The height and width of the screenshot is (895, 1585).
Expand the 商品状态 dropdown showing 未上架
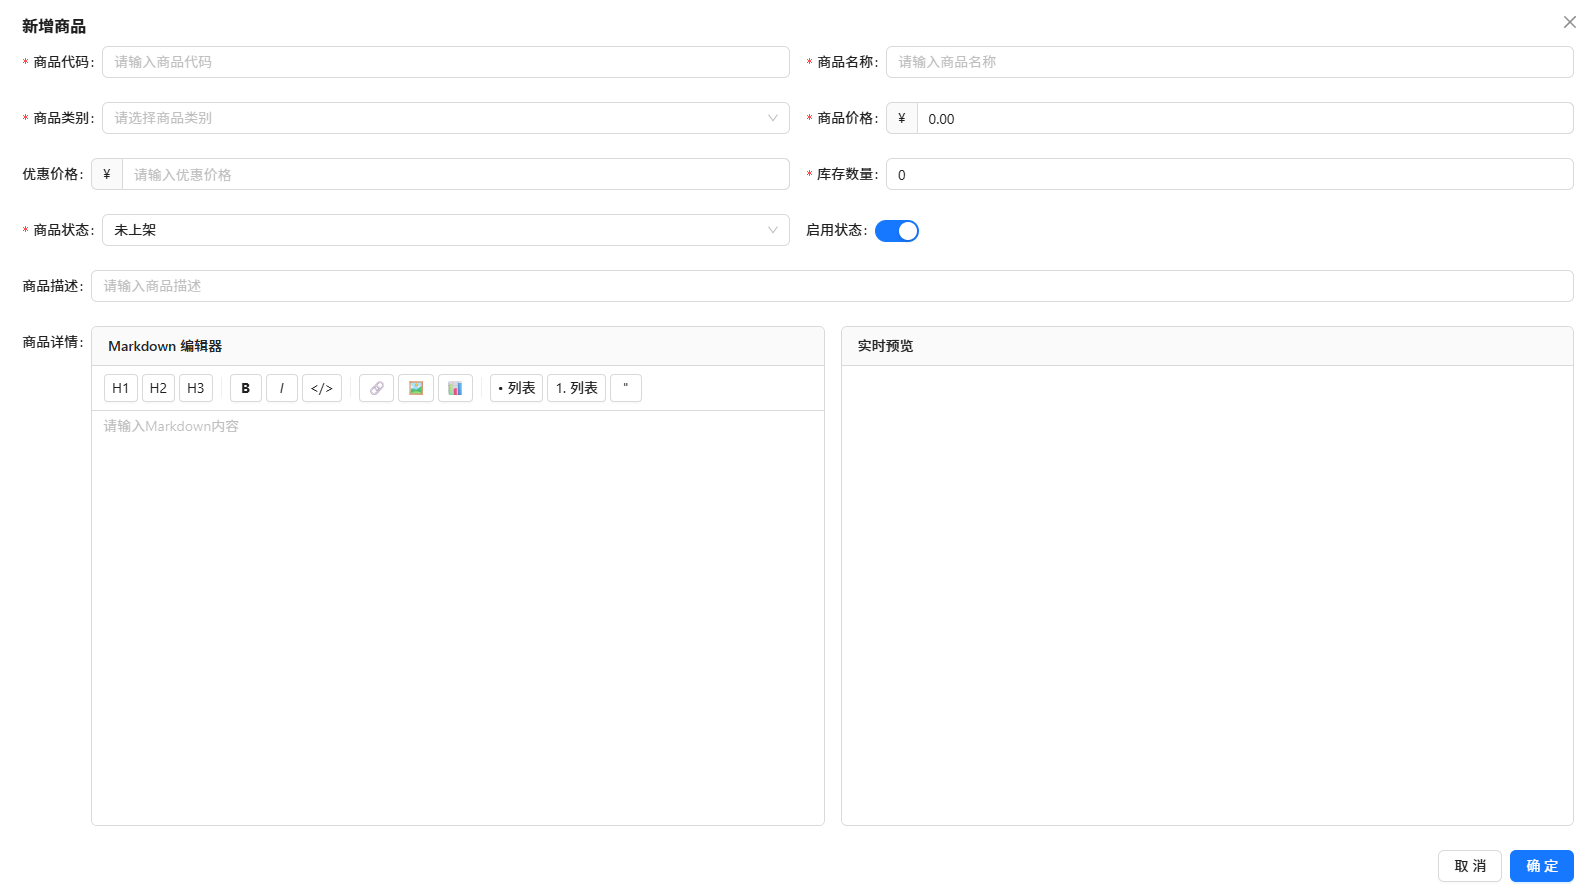pyautogui.click(x=445, y=230)
